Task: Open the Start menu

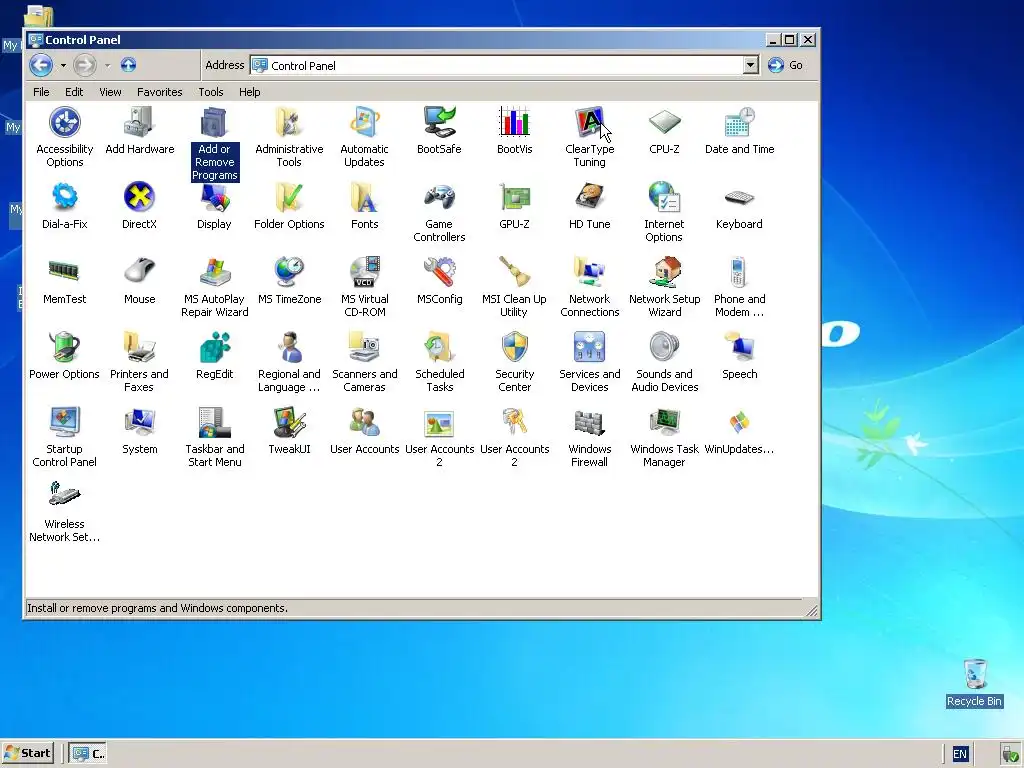Action: (27, 753)
